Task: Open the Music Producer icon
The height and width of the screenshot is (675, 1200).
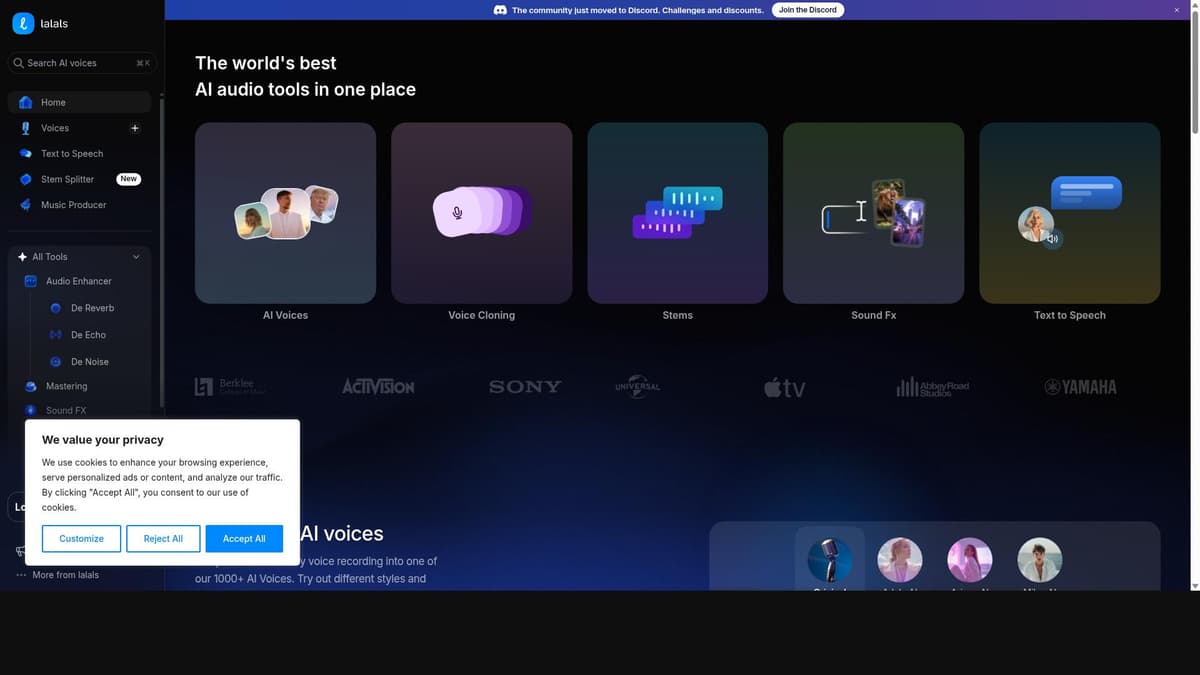Action: pyautogui.click(x=26, y=205)
